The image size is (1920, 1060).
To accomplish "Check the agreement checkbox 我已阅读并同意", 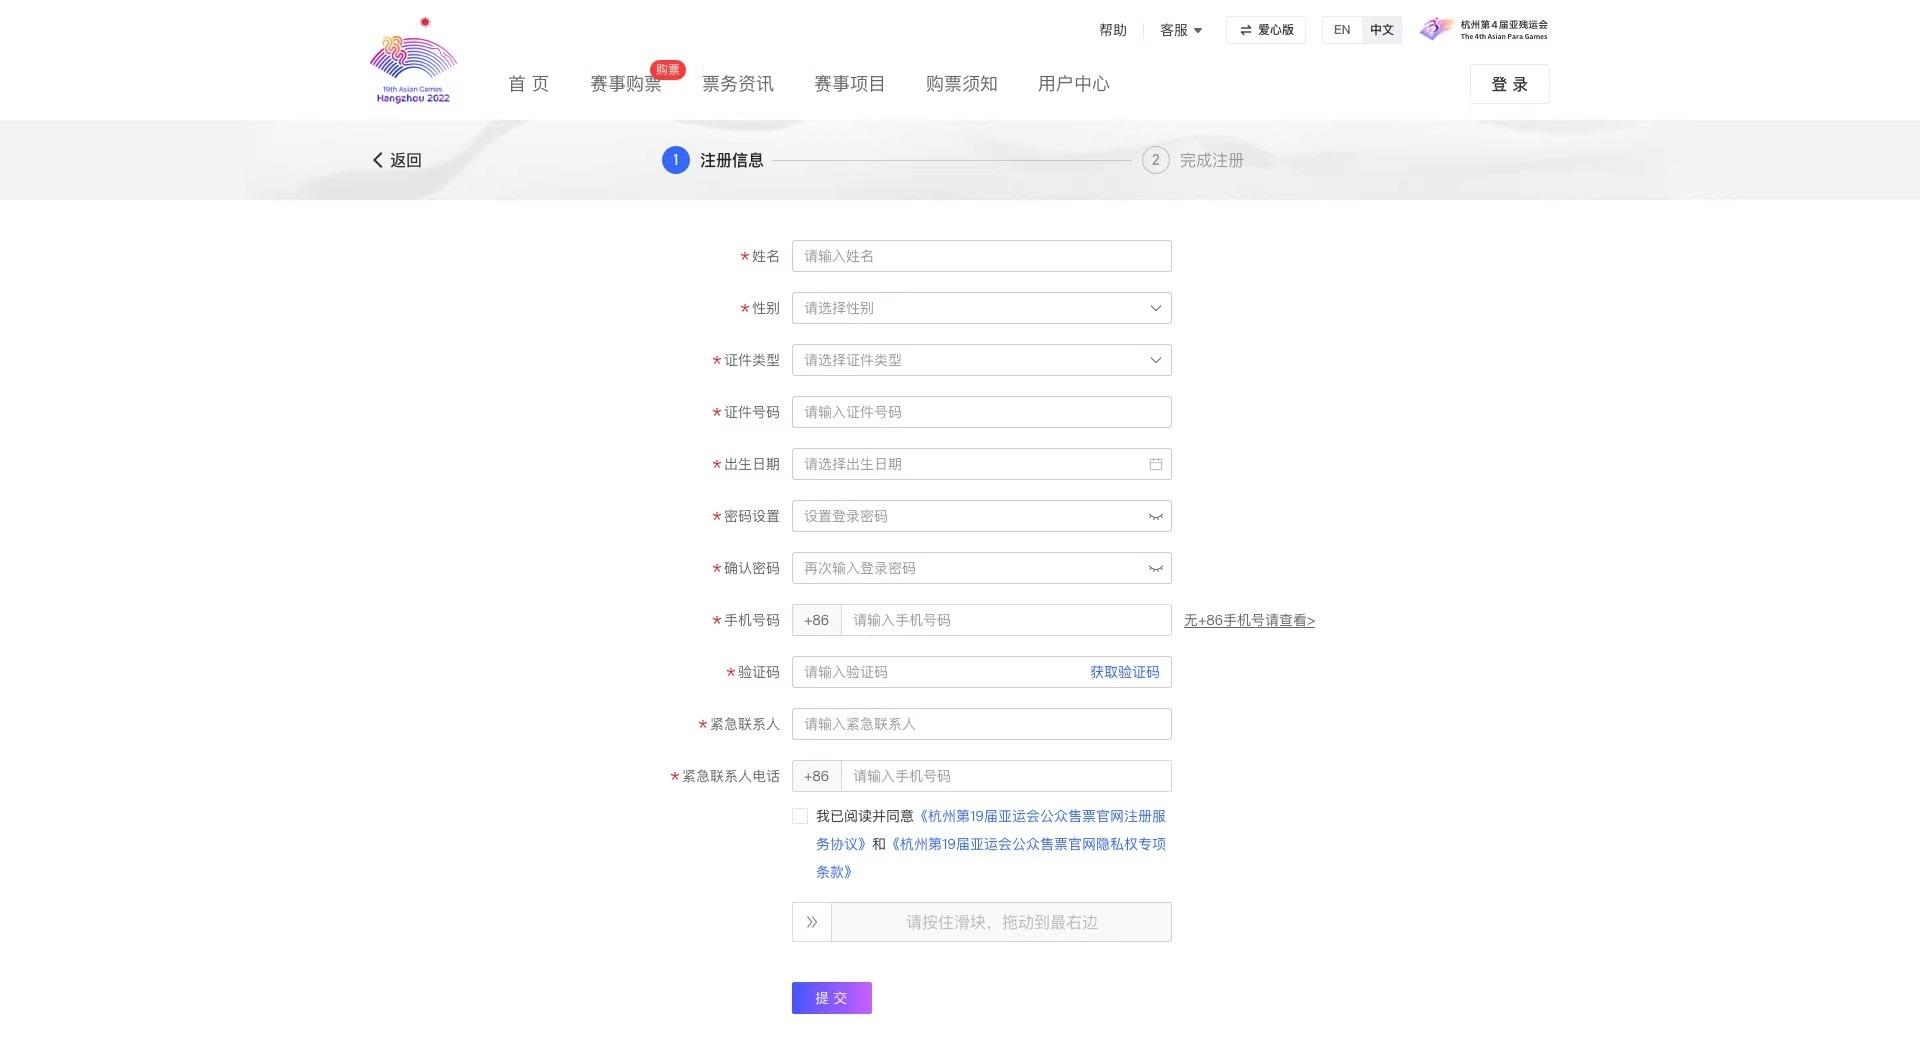I will point(800,816).
